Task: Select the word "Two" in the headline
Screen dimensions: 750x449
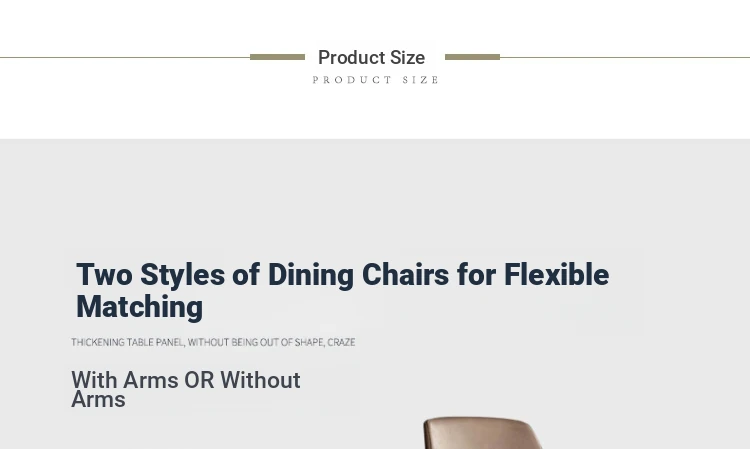Action: coord(104,275)
